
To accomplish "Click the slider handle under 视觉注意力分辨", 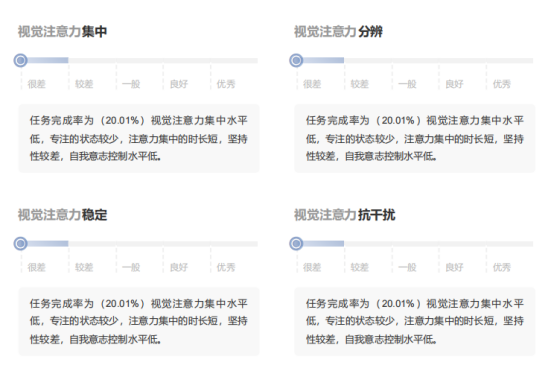I will click(x=296, y=60).
